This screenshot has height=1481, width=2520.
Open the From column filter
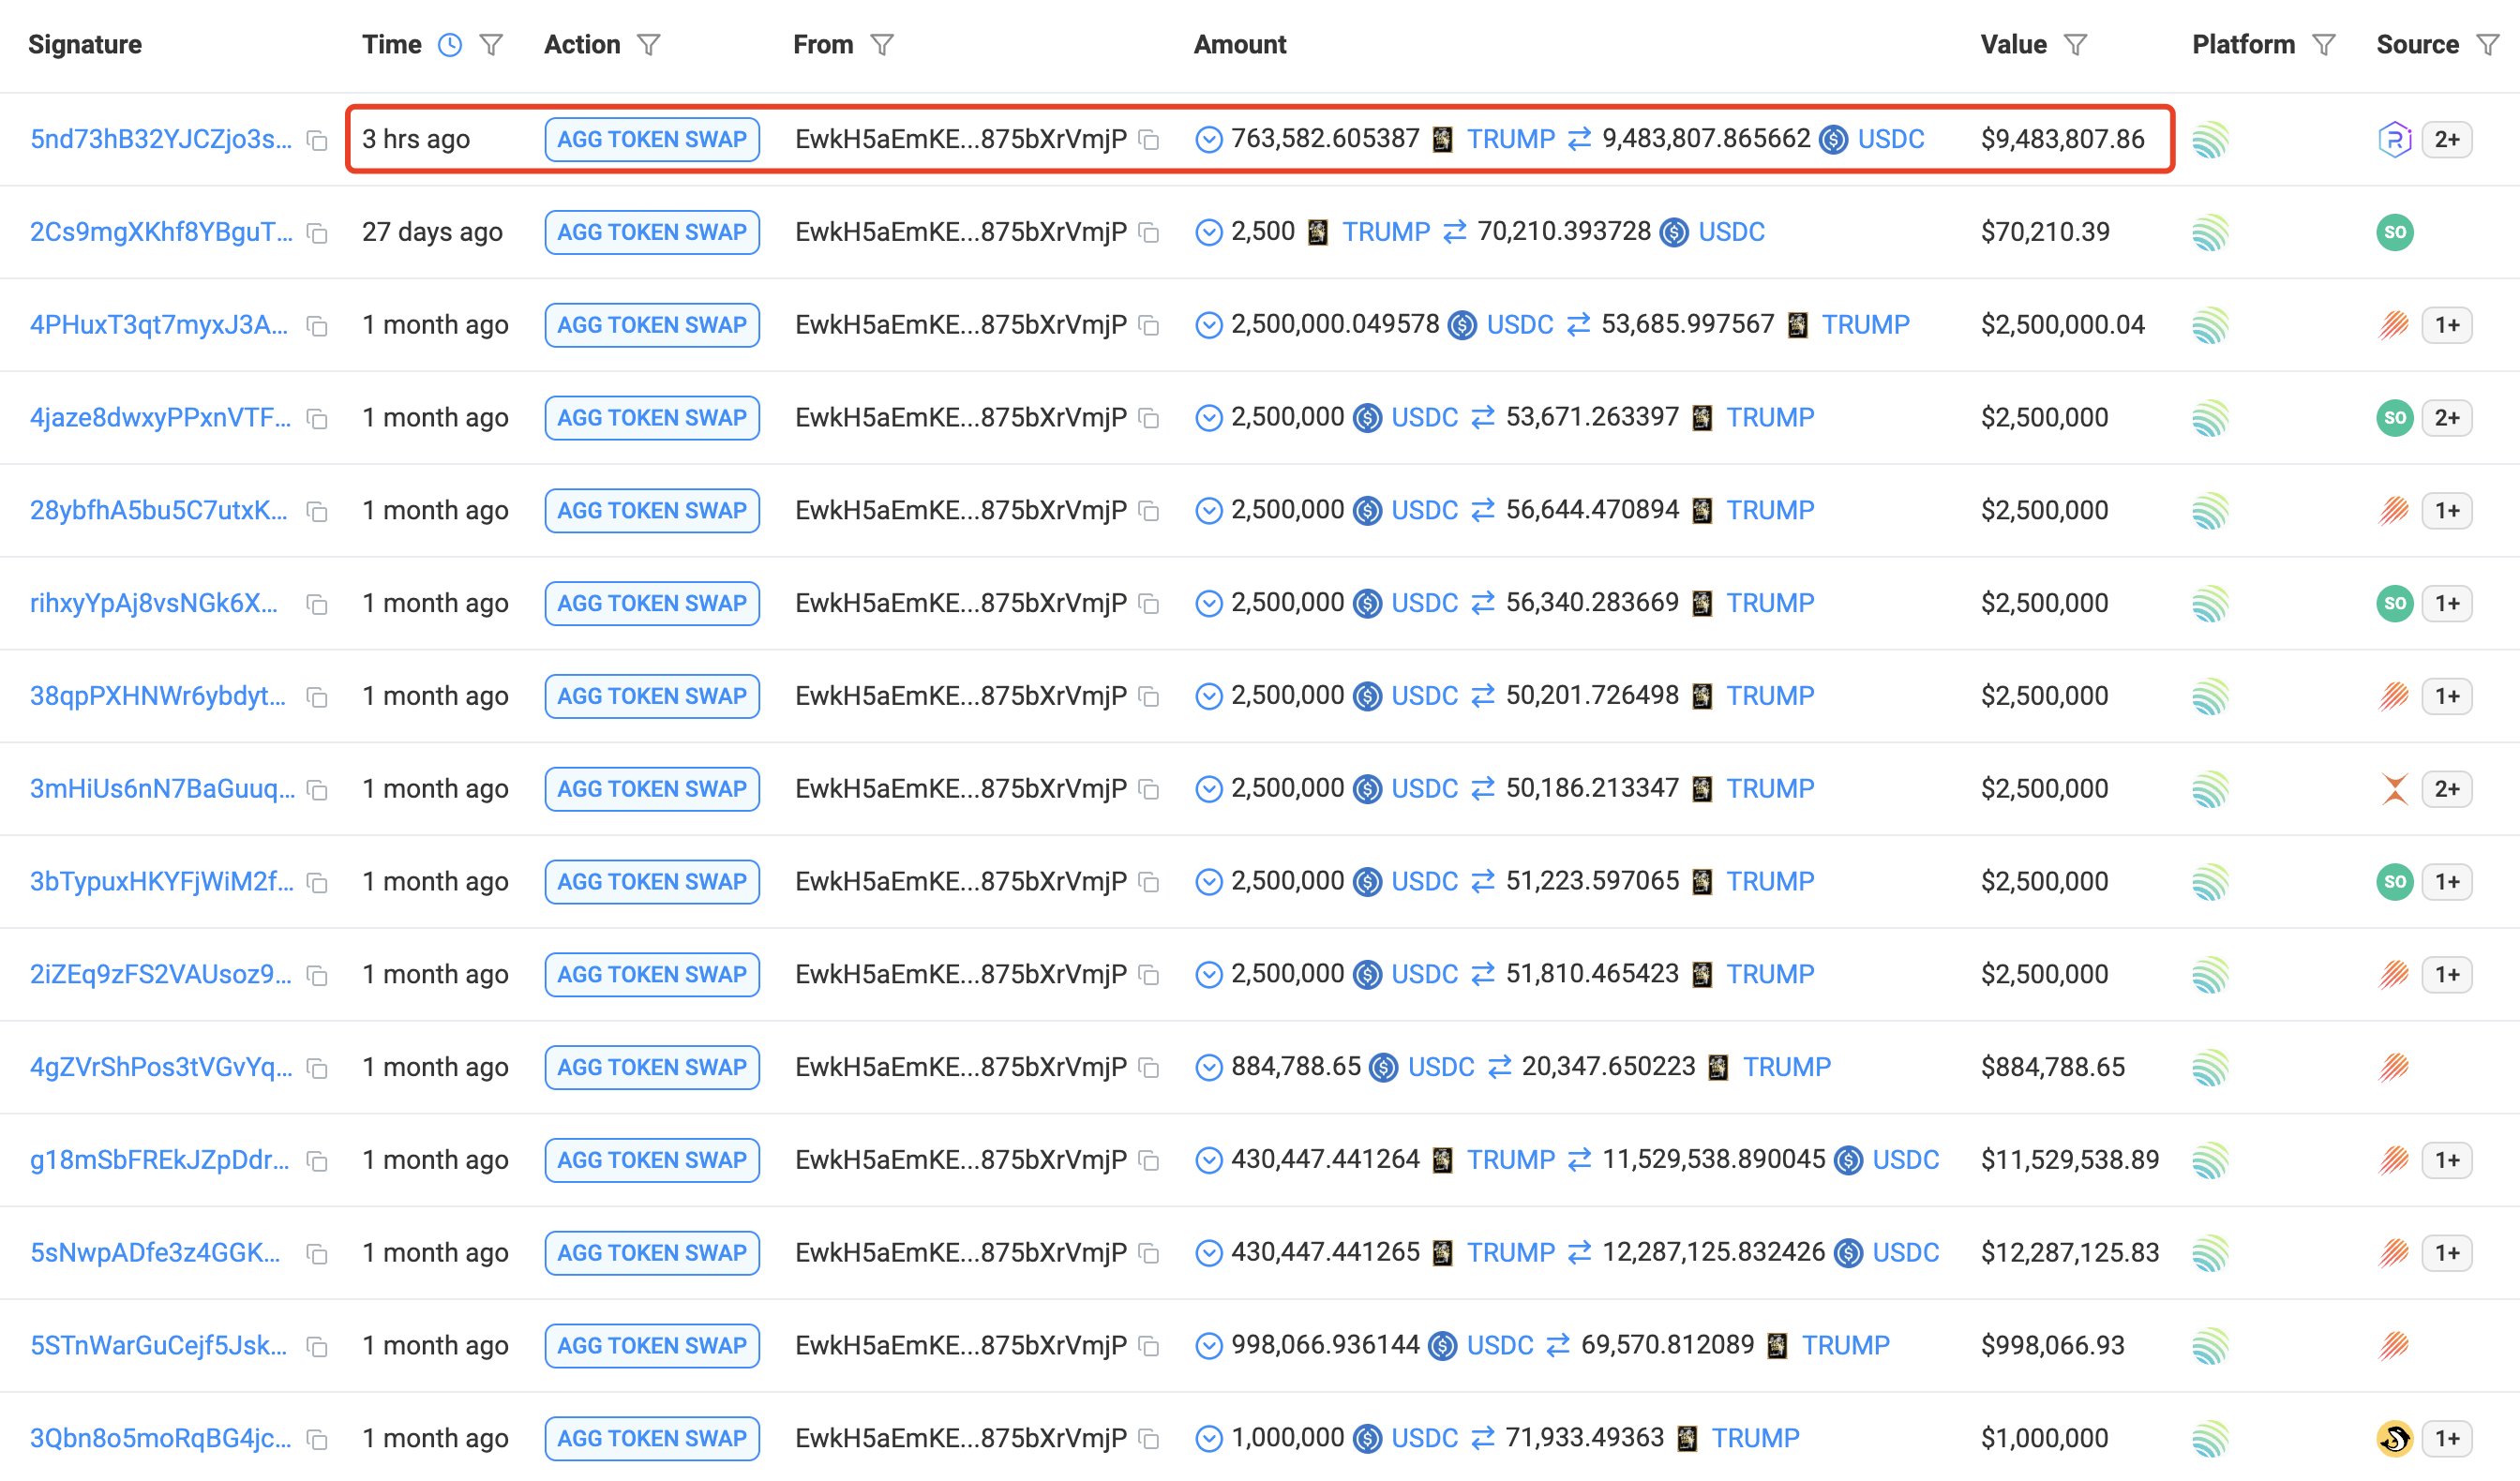(881, 45)
